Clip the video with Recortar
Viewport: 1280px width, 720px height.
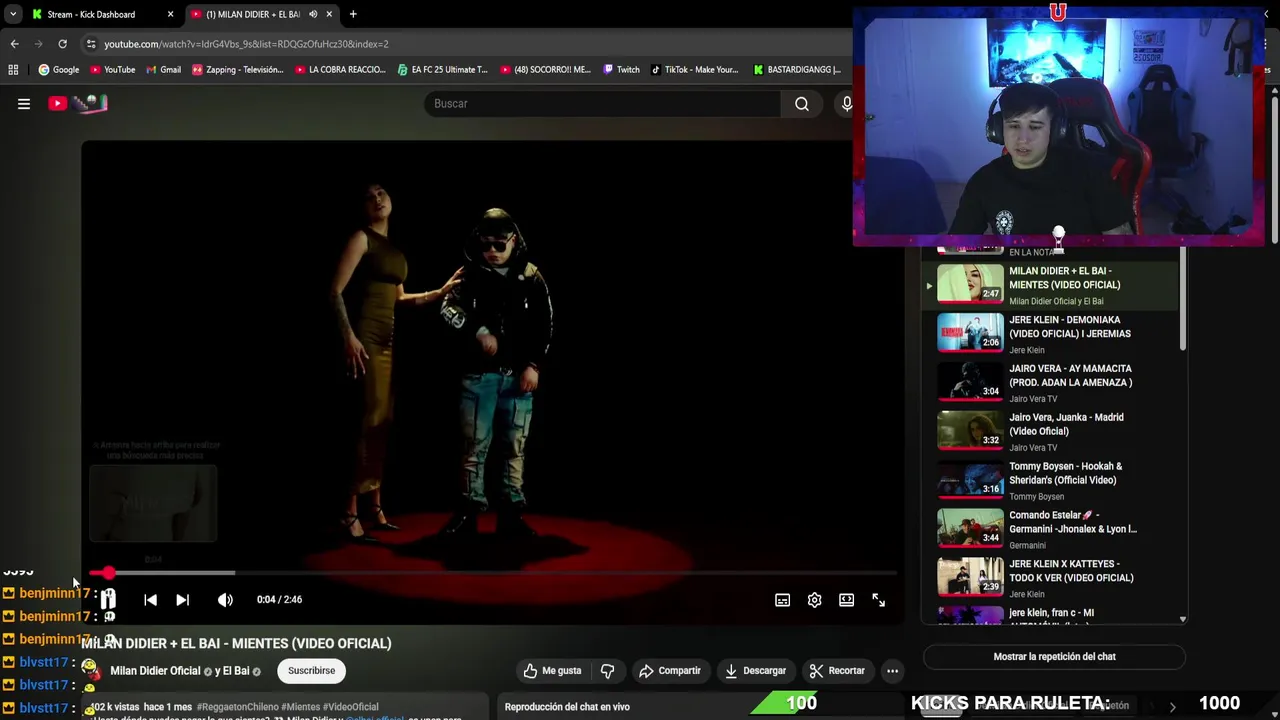837,671
